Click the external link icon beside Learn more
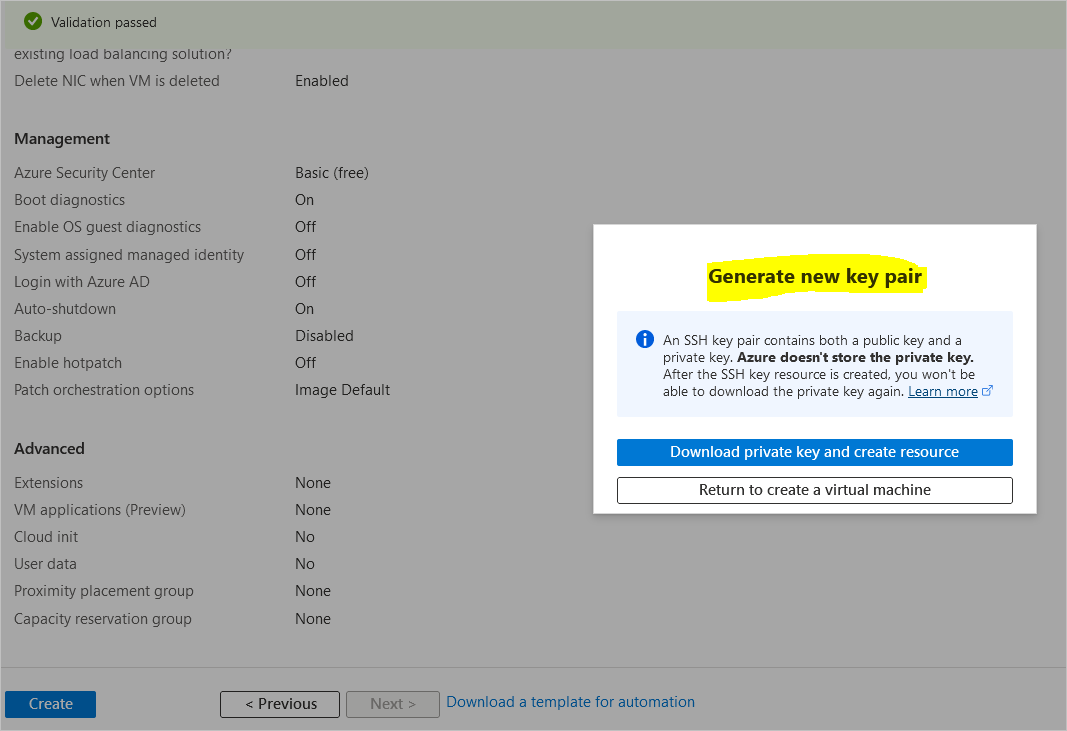This screenshot has height=731, width=1067. click(987, 391)
